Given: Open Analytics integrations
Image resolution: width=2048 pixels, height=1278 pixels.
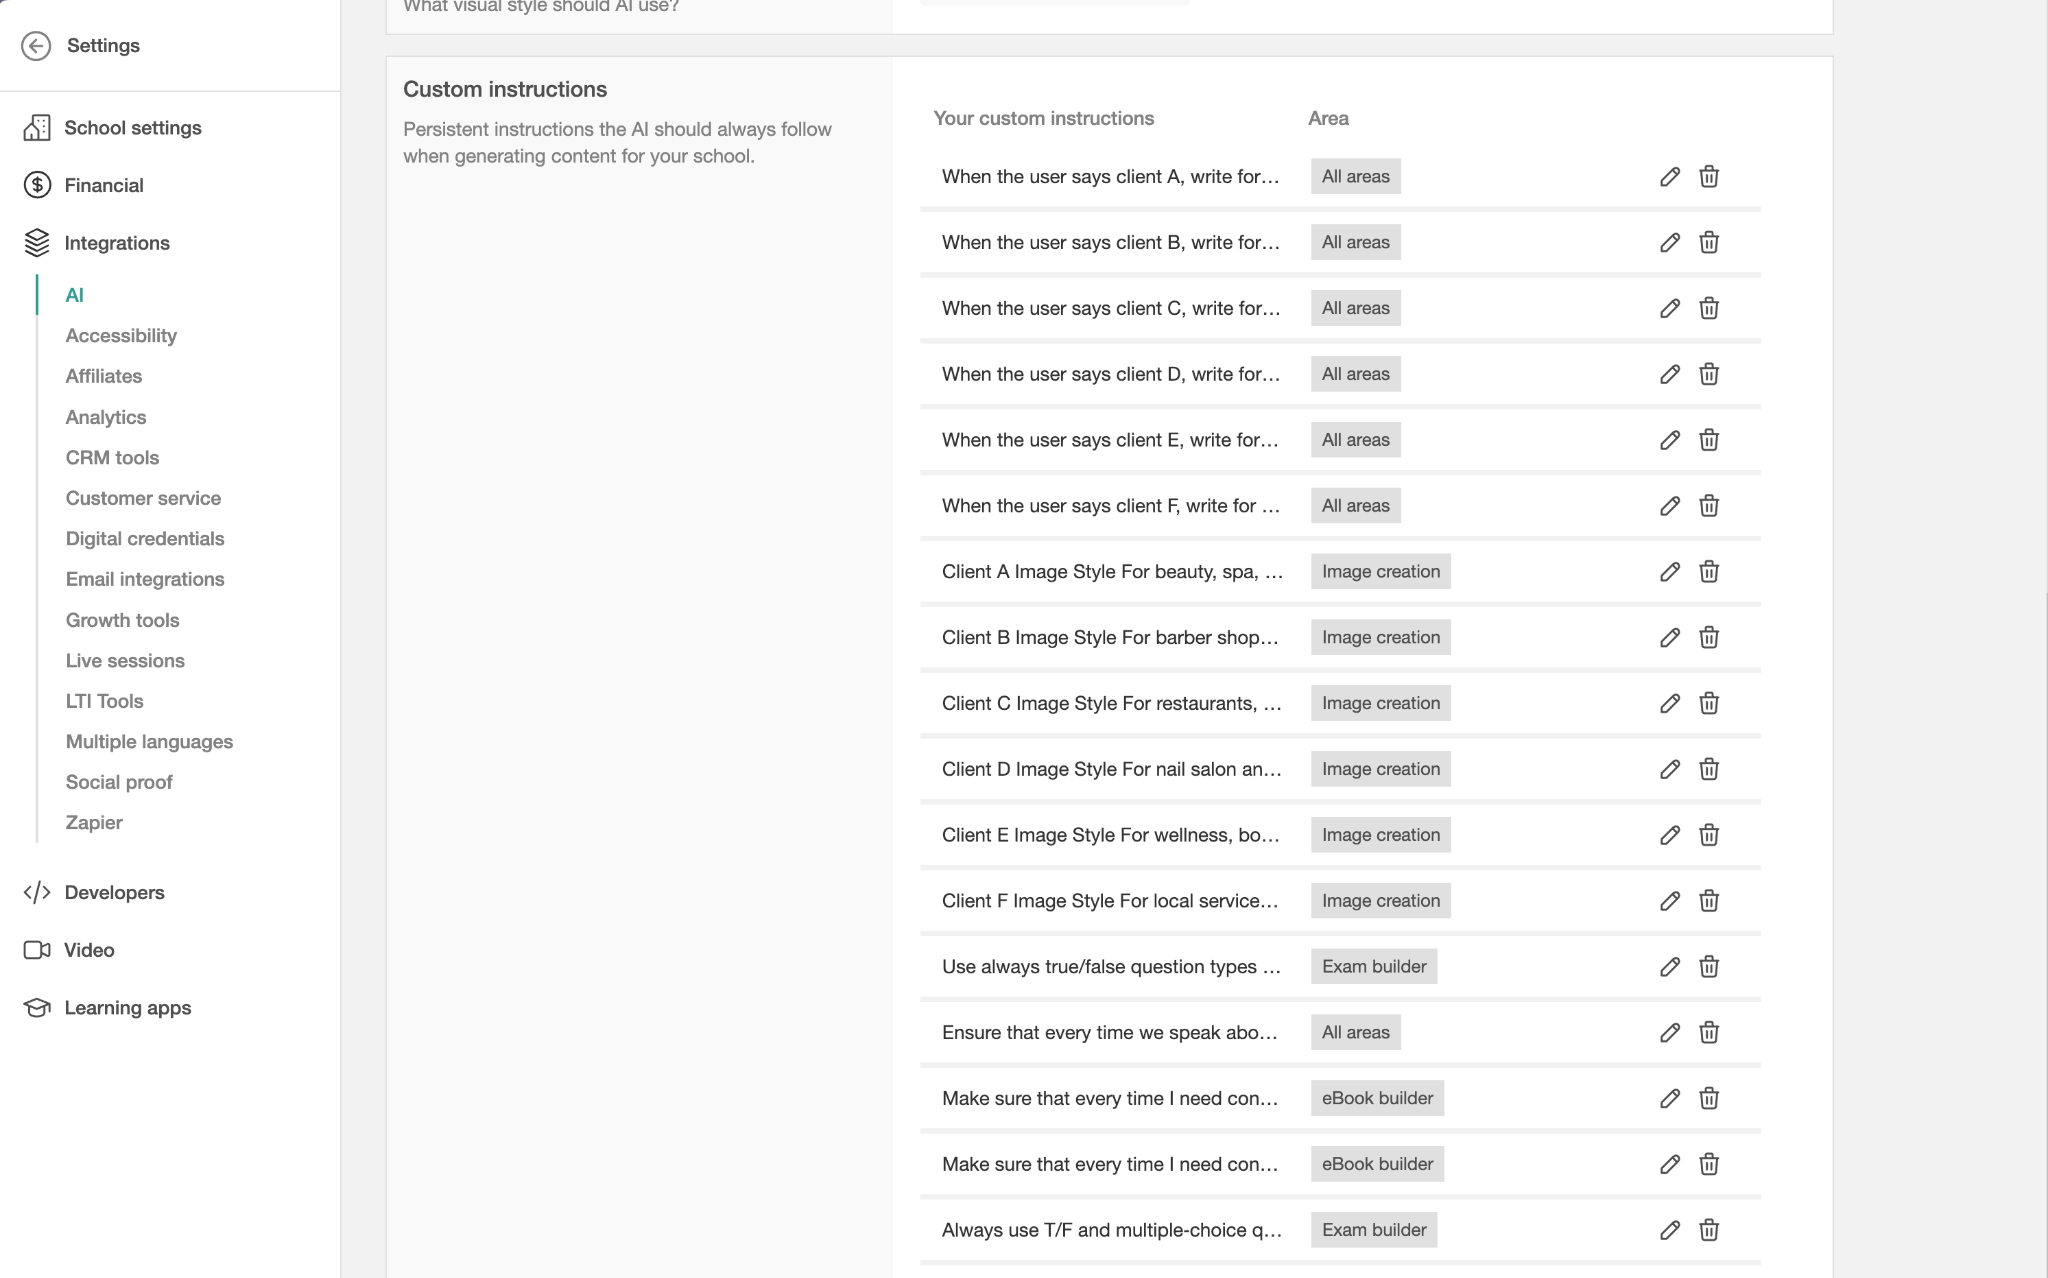Looking at the screenshot, I should pyautogui.click(x=106, y=417).
